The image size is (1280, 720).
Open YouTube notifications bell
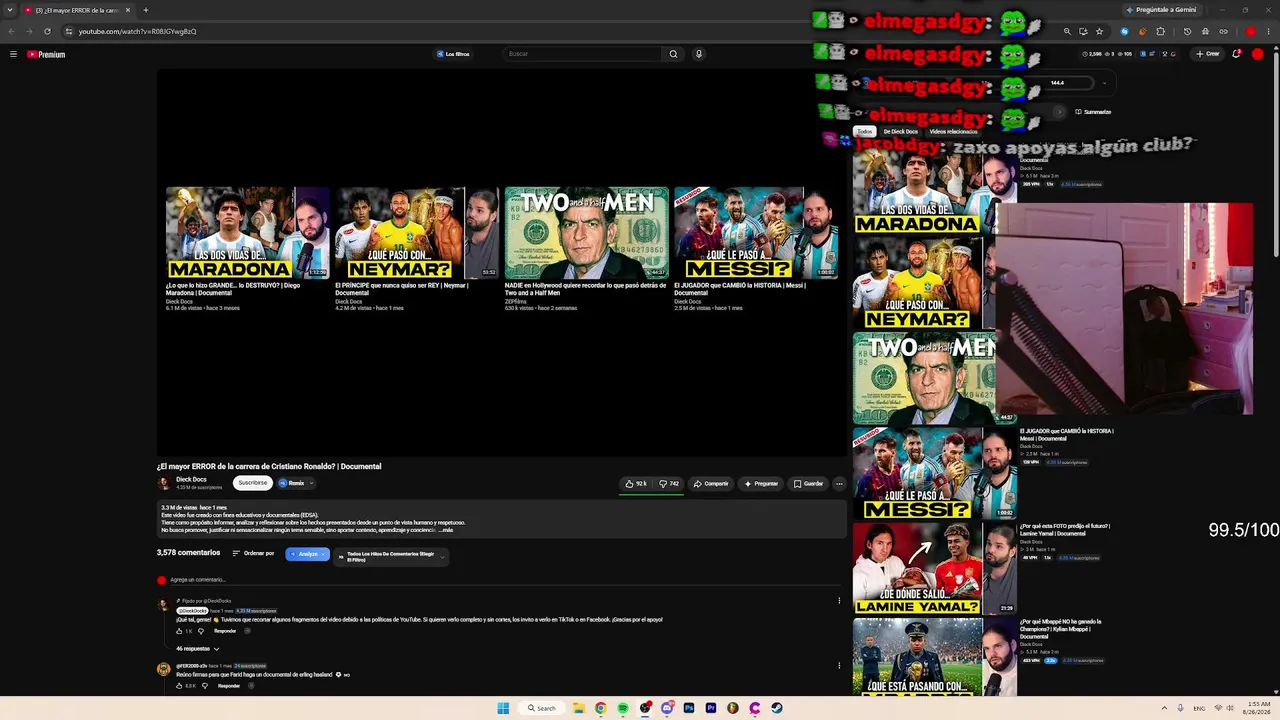(x=1237, y=54)
